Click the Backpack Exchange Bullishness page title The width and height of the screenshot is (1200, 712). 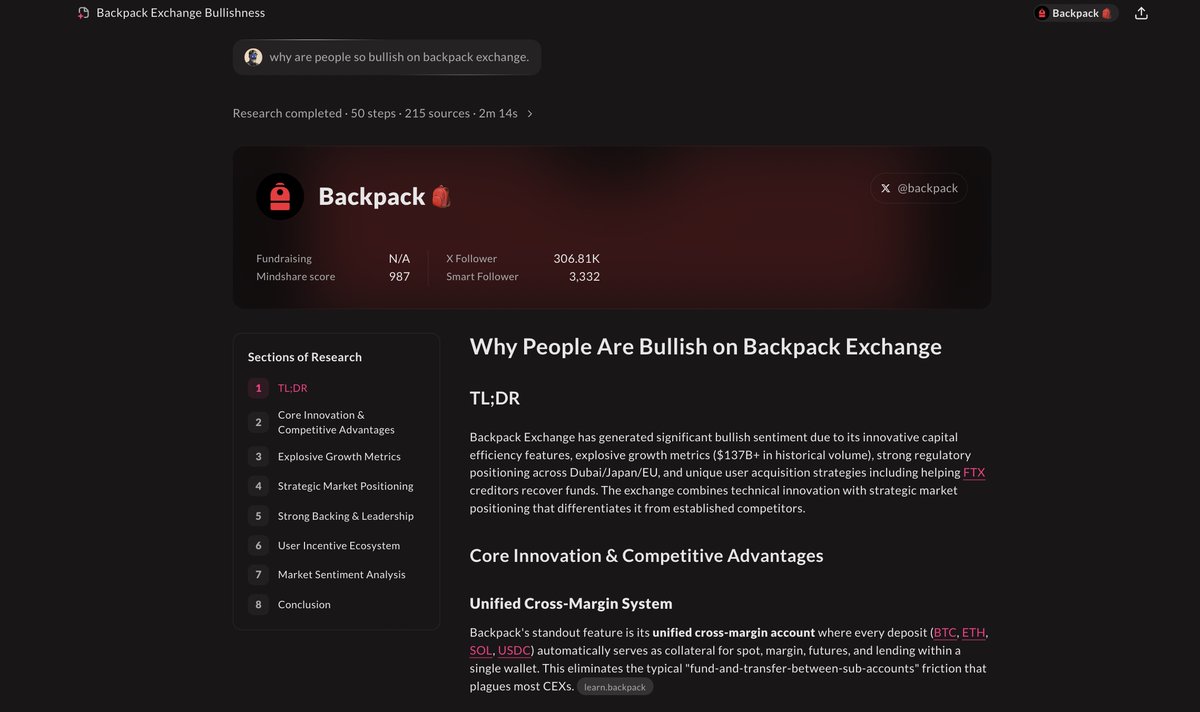[181, 13]
